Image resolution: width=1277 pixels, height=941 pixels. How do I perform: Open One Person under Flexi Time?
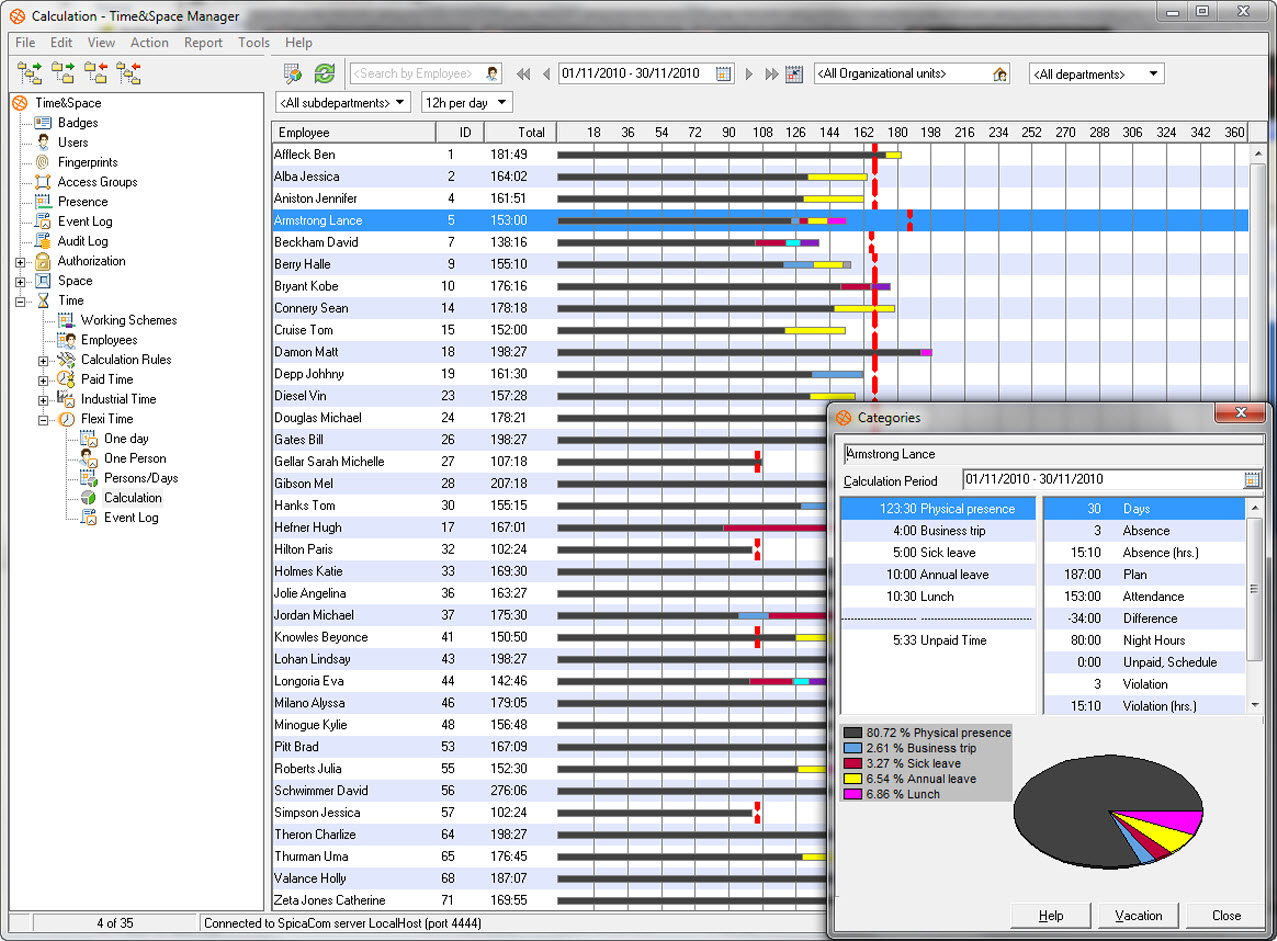click(135, 458)
